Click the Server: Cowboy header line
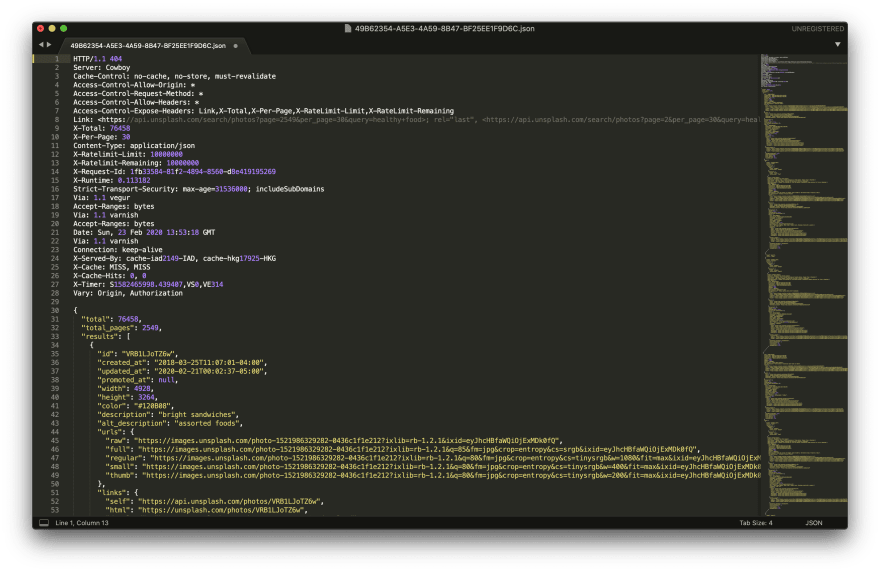This screenshot has height=572, width=880. click(x=102, y=67)
